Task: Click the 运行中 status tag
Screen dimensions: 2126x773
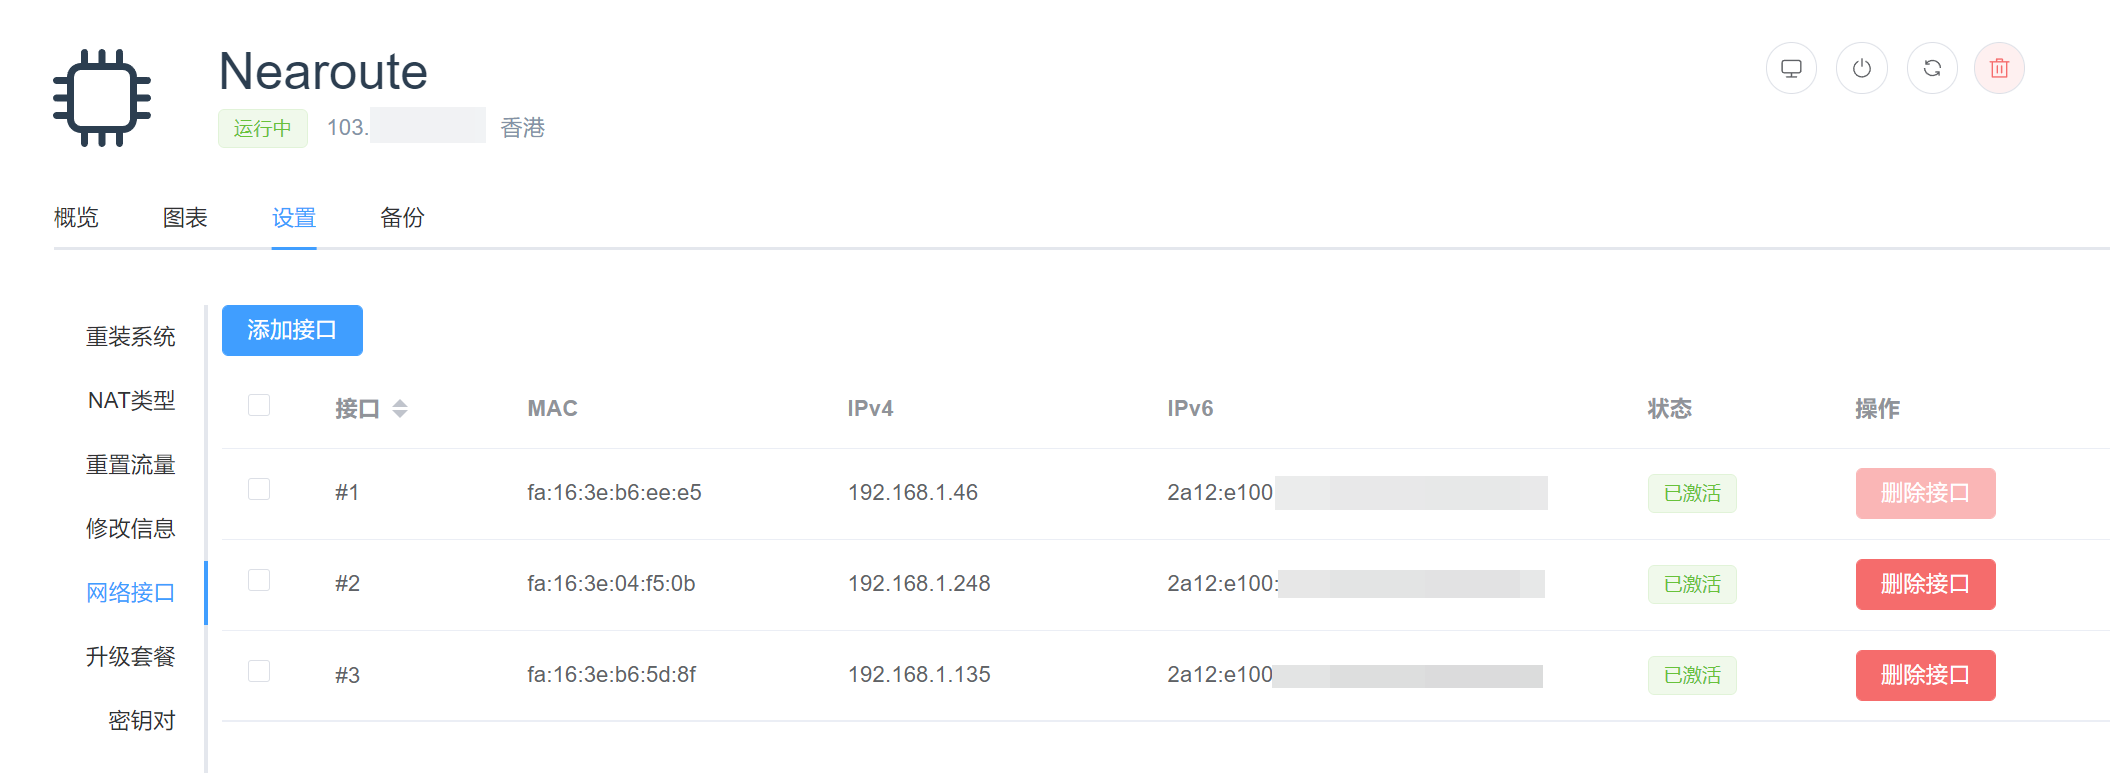Action: point(262,128)
